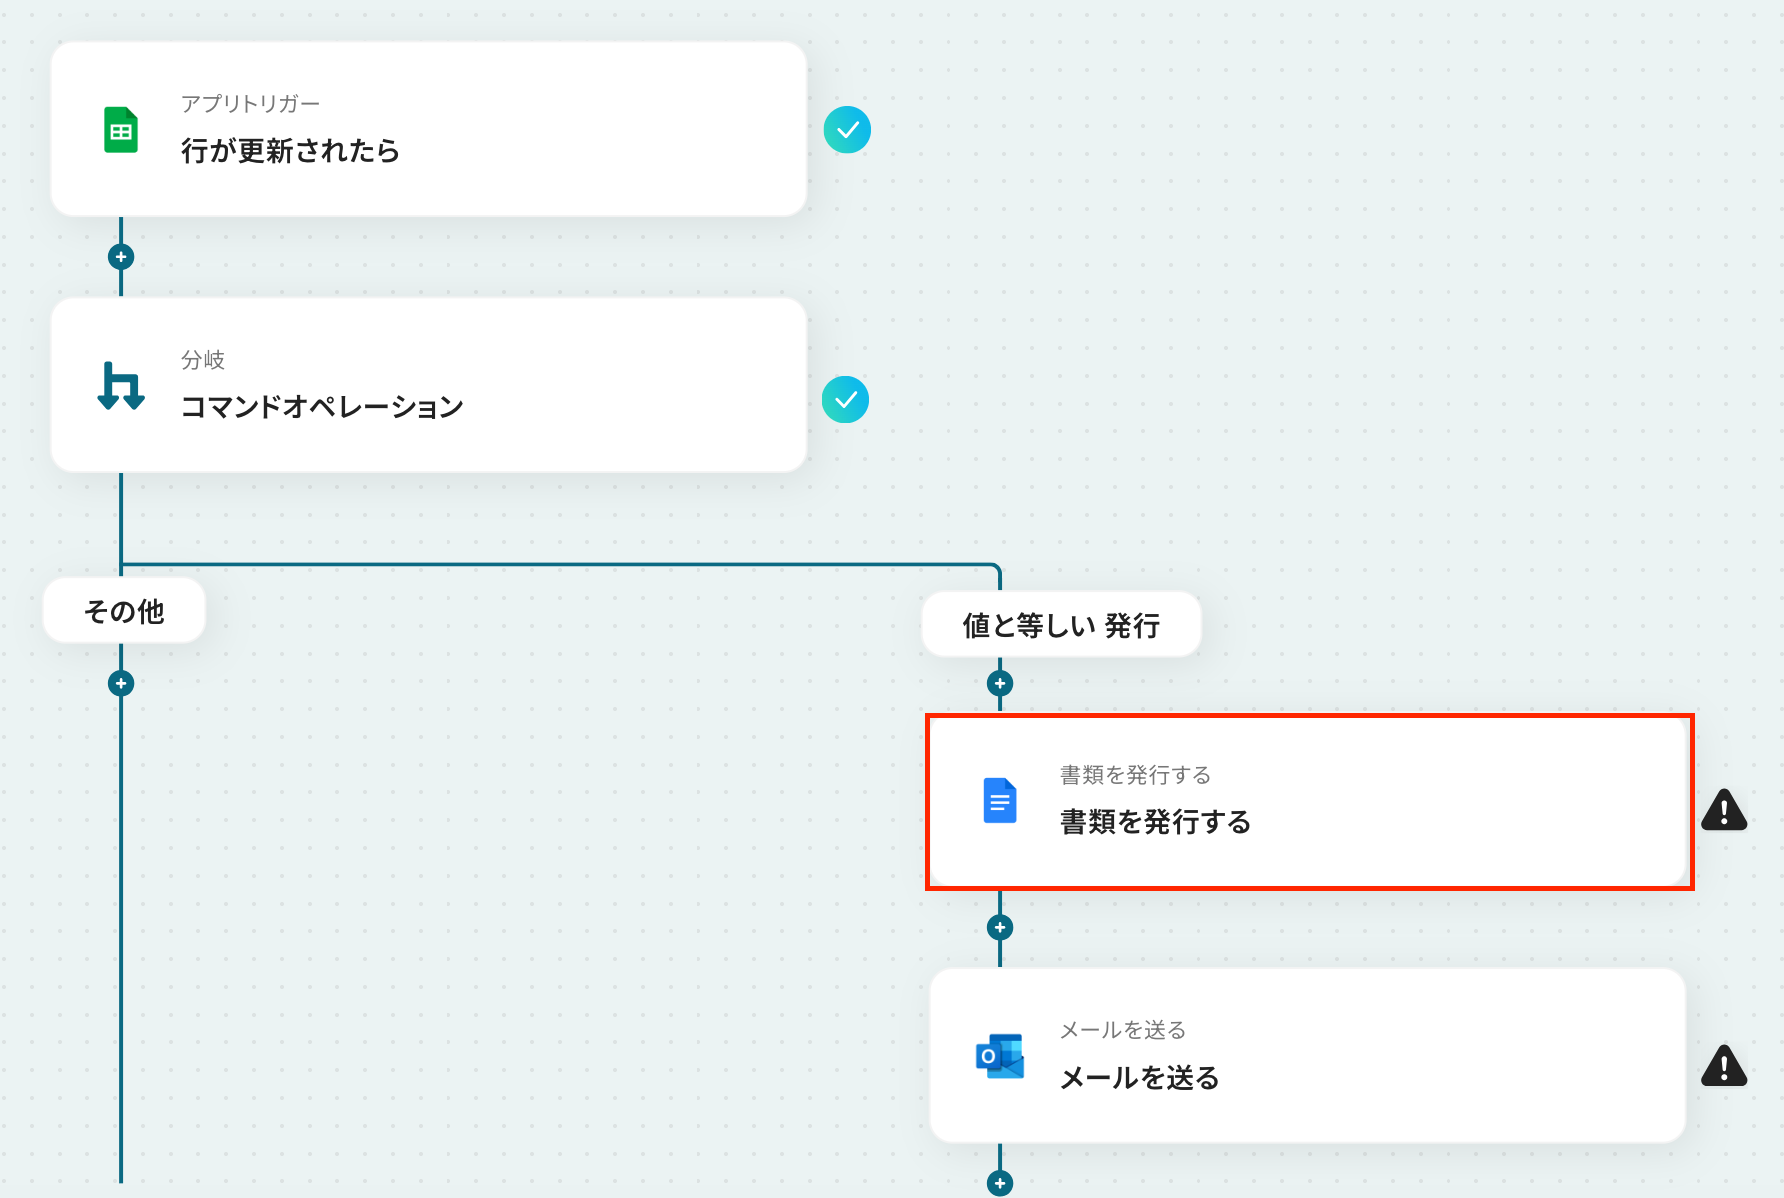Click the warning icon beside 書類を発行する
This screenshot has width=1784, height=1198.
[x=1724, y=810]
